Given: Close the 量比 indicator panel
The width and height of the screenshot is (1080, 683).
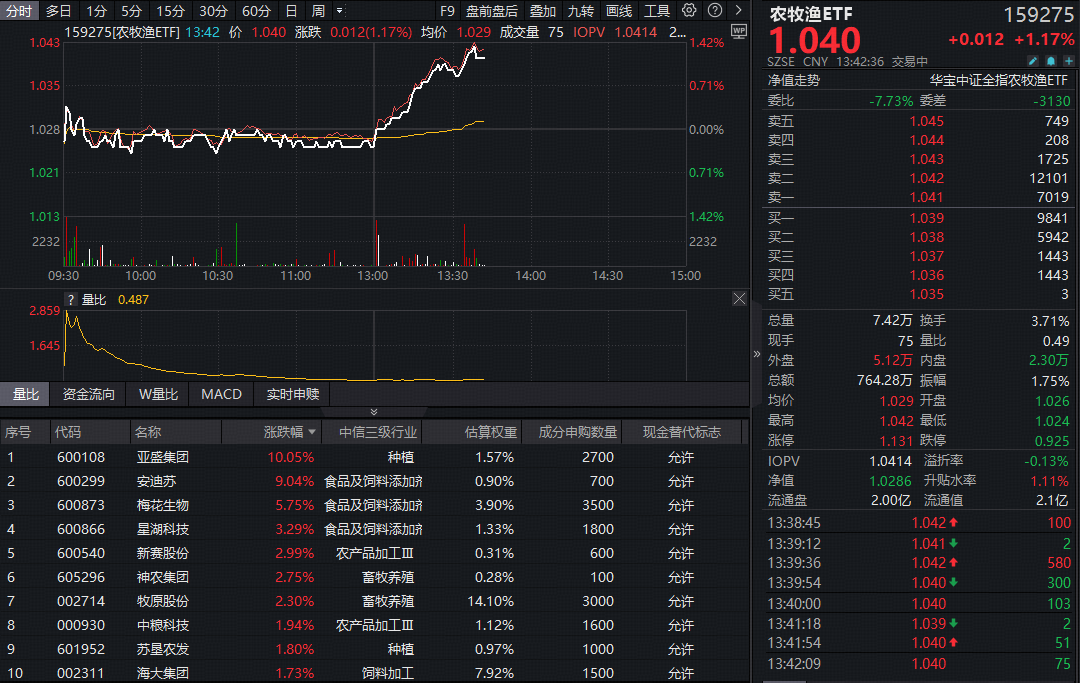Looking at the screenshot, I should coord(739,297).
